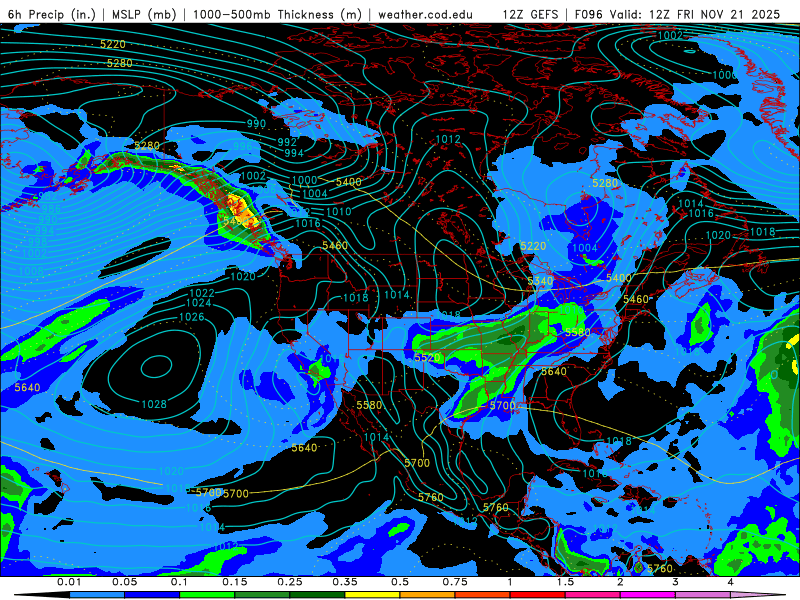Image resolution: width=800 pixels, height=600 pixels.
Task: Click the 1004 low pressure label near Hudson Bay
Action: point(585,248)
